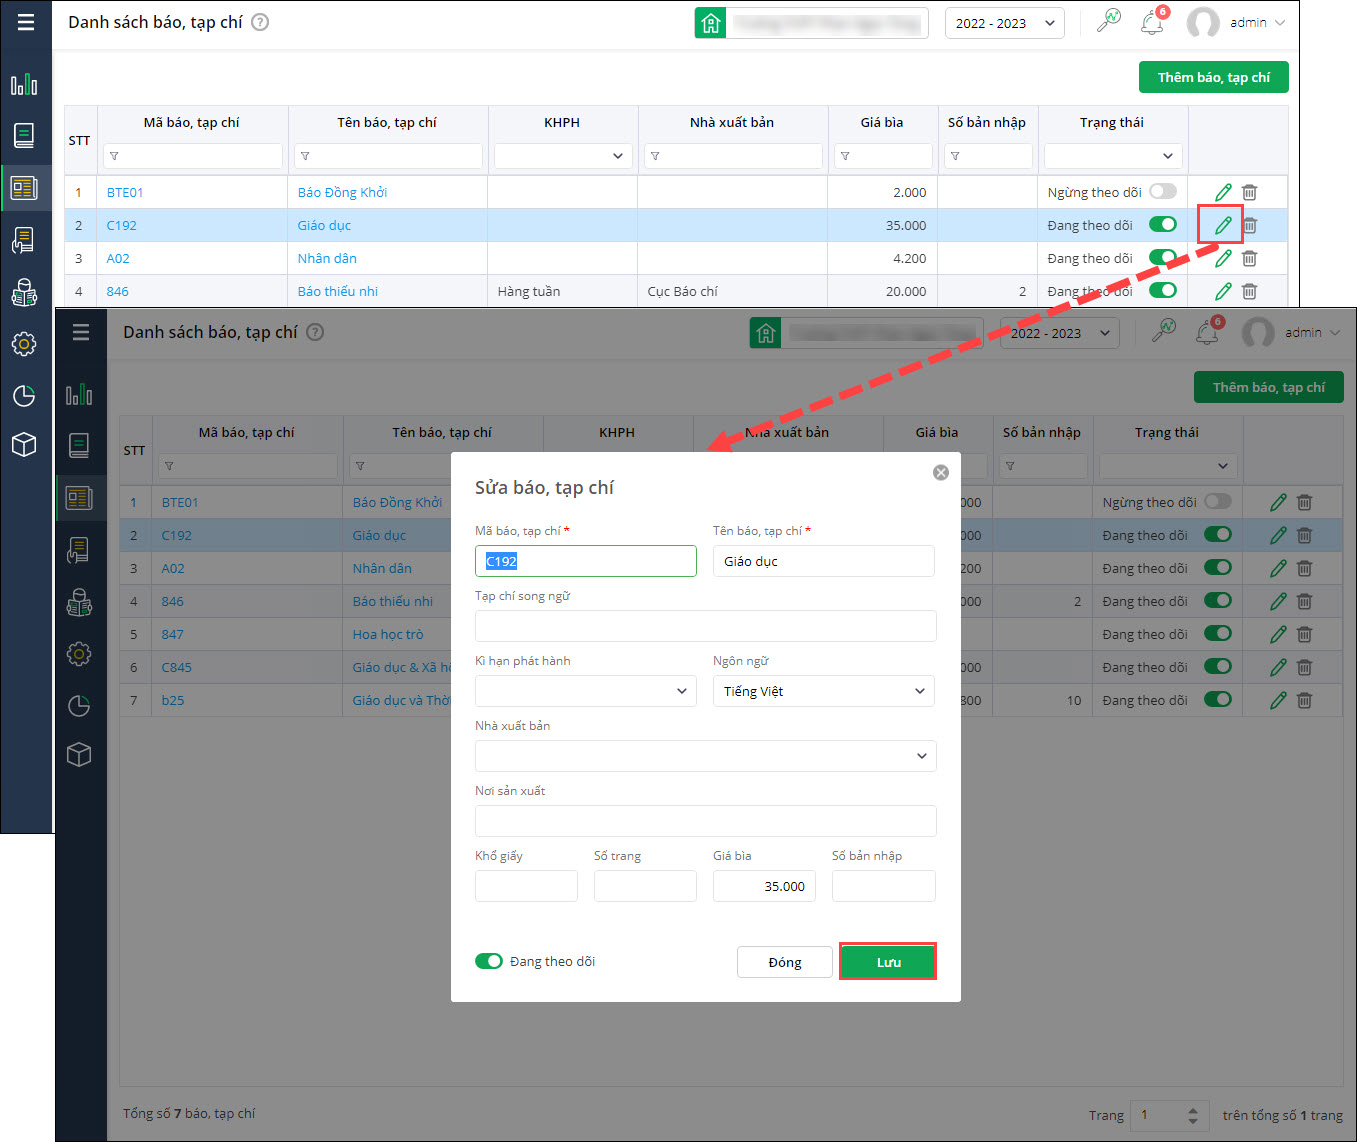The width and height of the screenshot is (1357, 1142).
Task: Open the bar chart dashboard in top window sidebar
Action: click(24, 84)
